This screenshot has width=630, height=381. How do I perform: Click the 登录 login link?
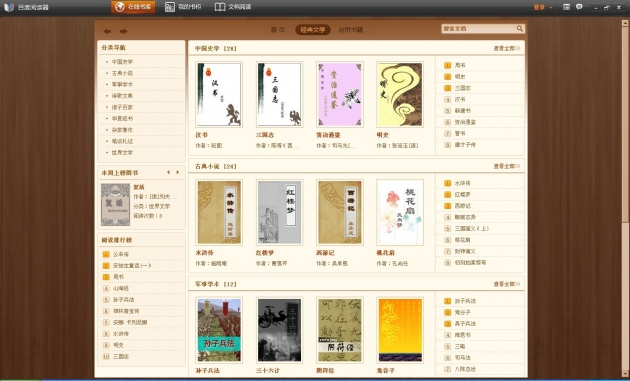(x=539, y=7)
